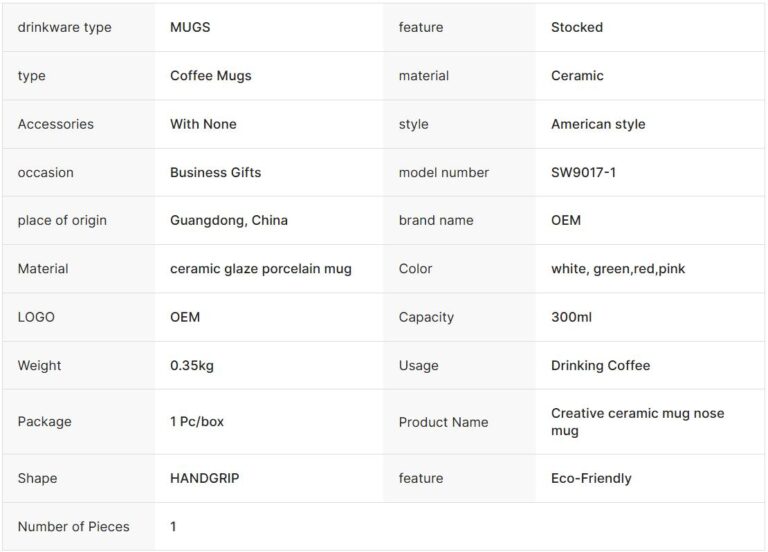Click the "With None" accessories value
This screenshot has height=552, width=768.
[x=203, y=124]
